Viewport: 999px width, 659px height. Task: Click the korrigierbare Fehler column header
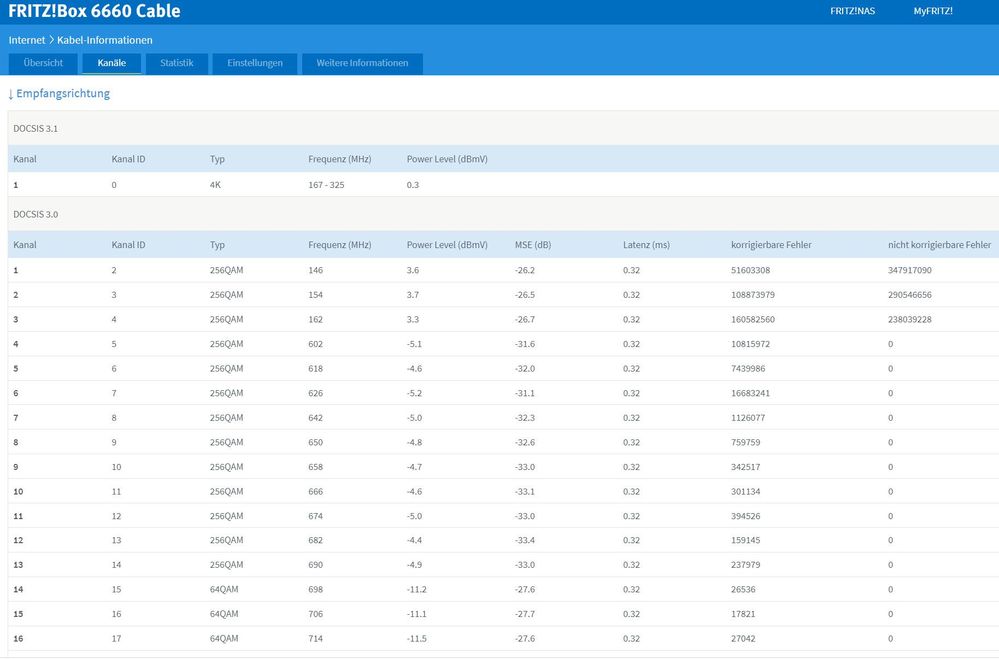coord(771,245)
